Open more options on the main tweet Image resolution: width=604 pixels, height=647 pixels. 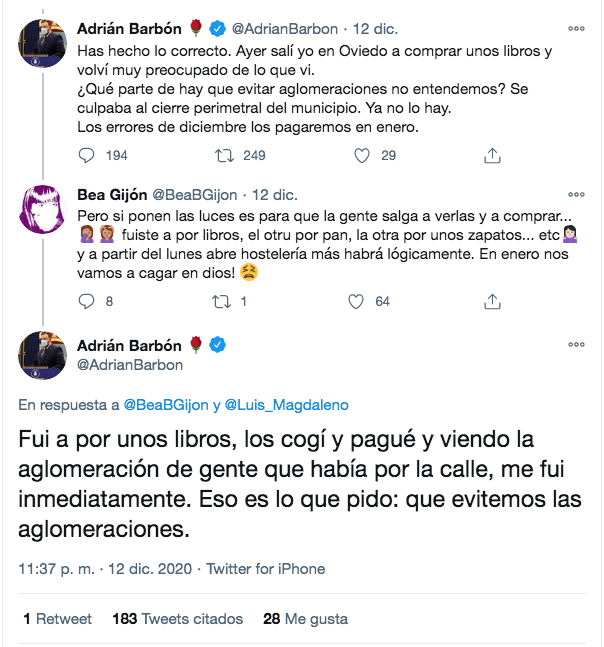pos(576,345)
